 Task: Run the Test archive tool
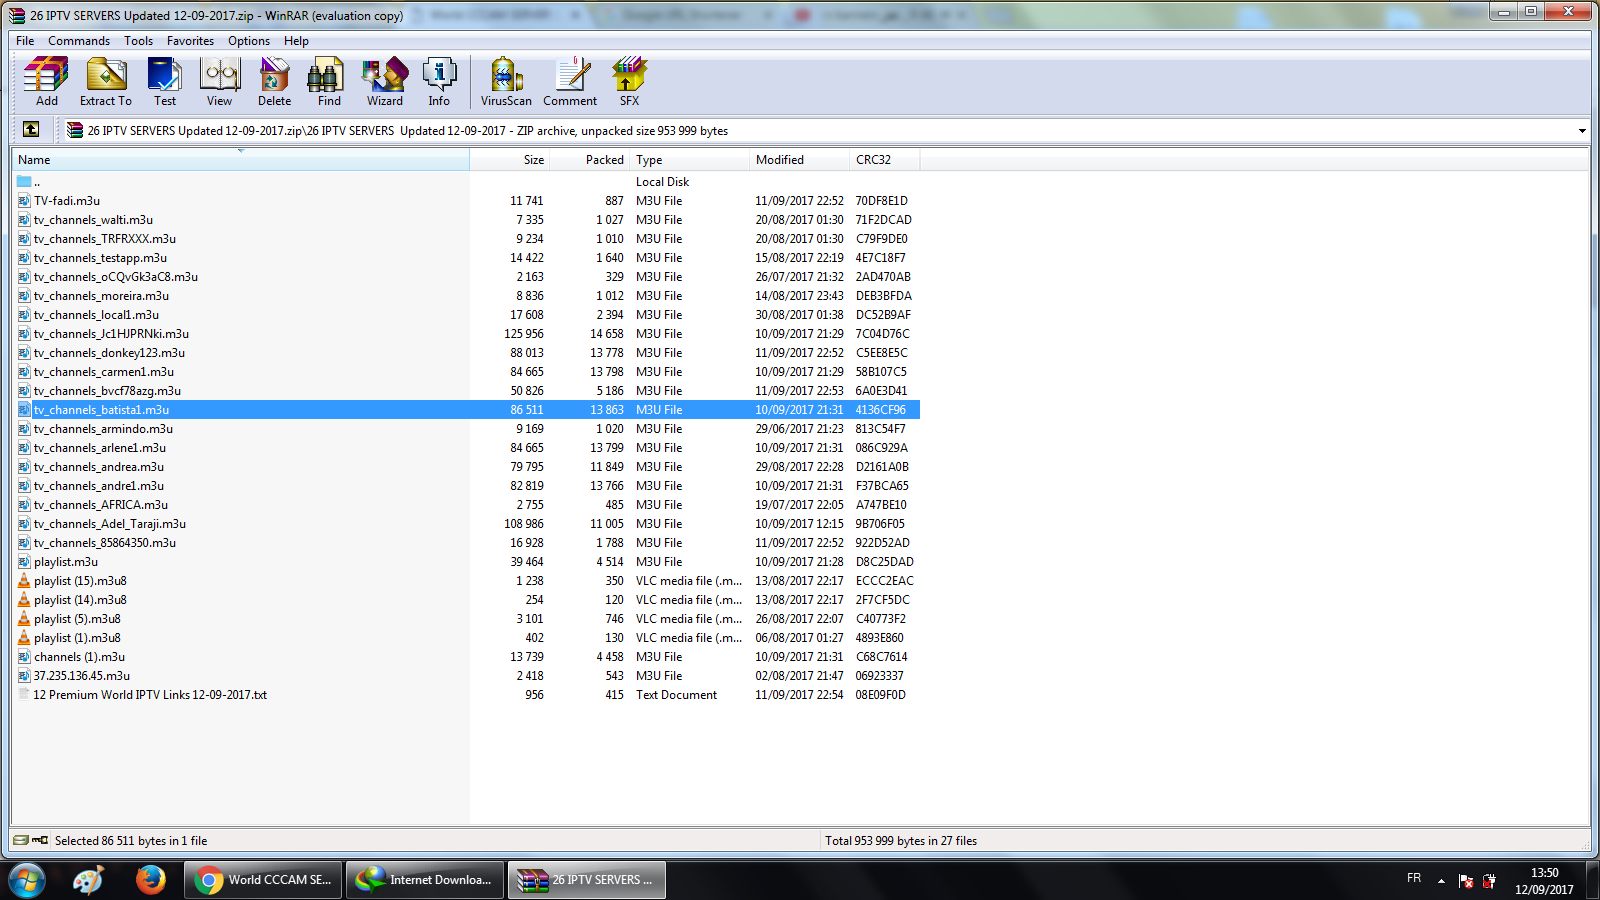click(x=165, y=81)
